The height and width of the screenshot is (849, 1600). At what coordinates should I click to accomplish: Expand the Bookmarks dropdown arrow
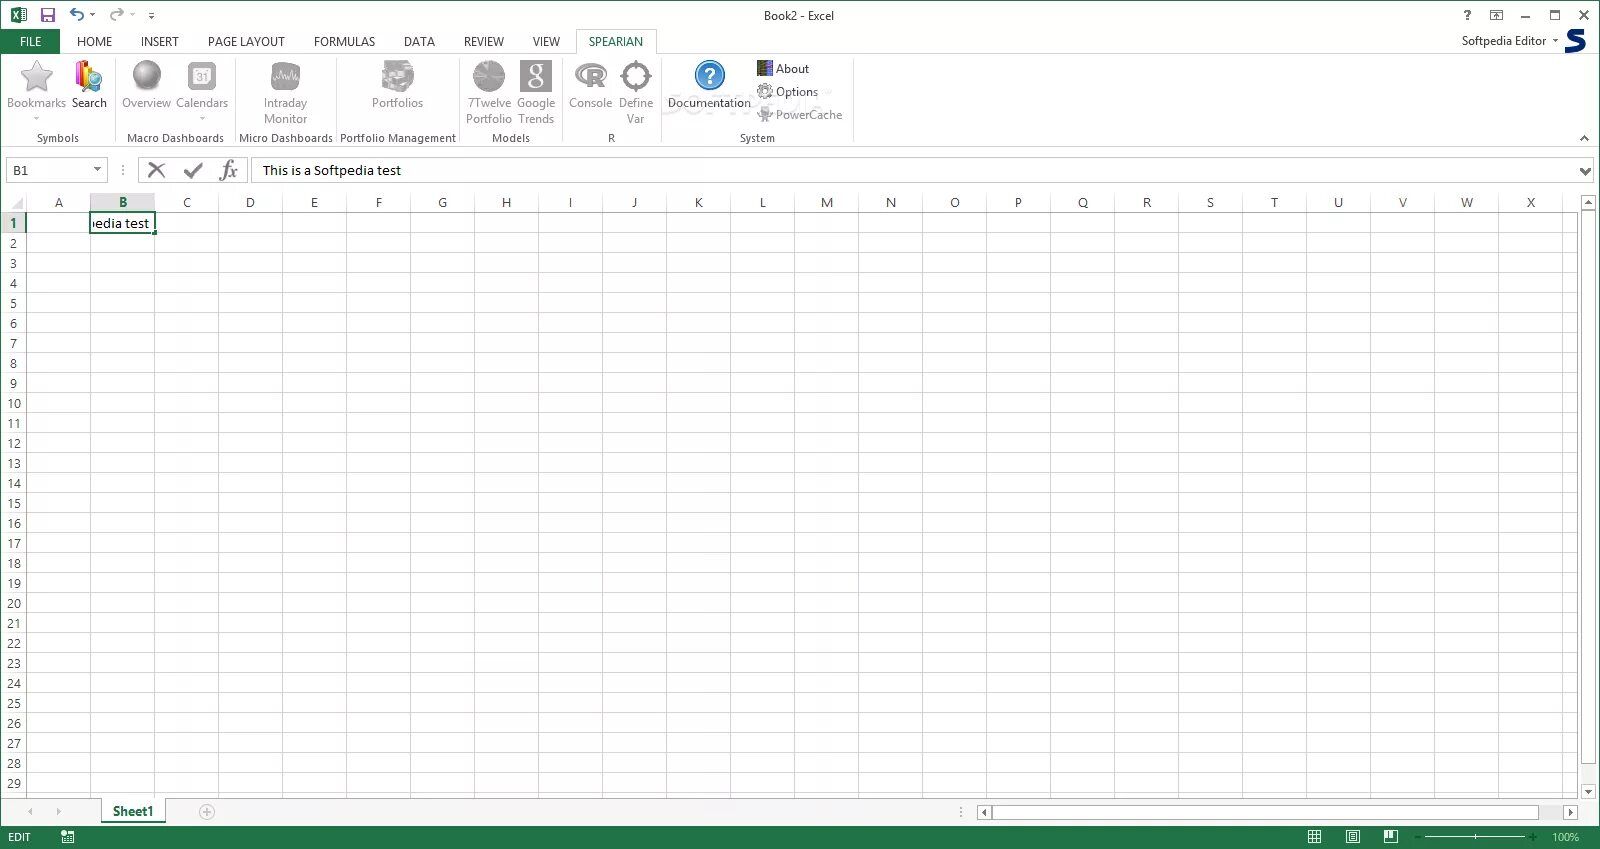[x=36, y=119]
